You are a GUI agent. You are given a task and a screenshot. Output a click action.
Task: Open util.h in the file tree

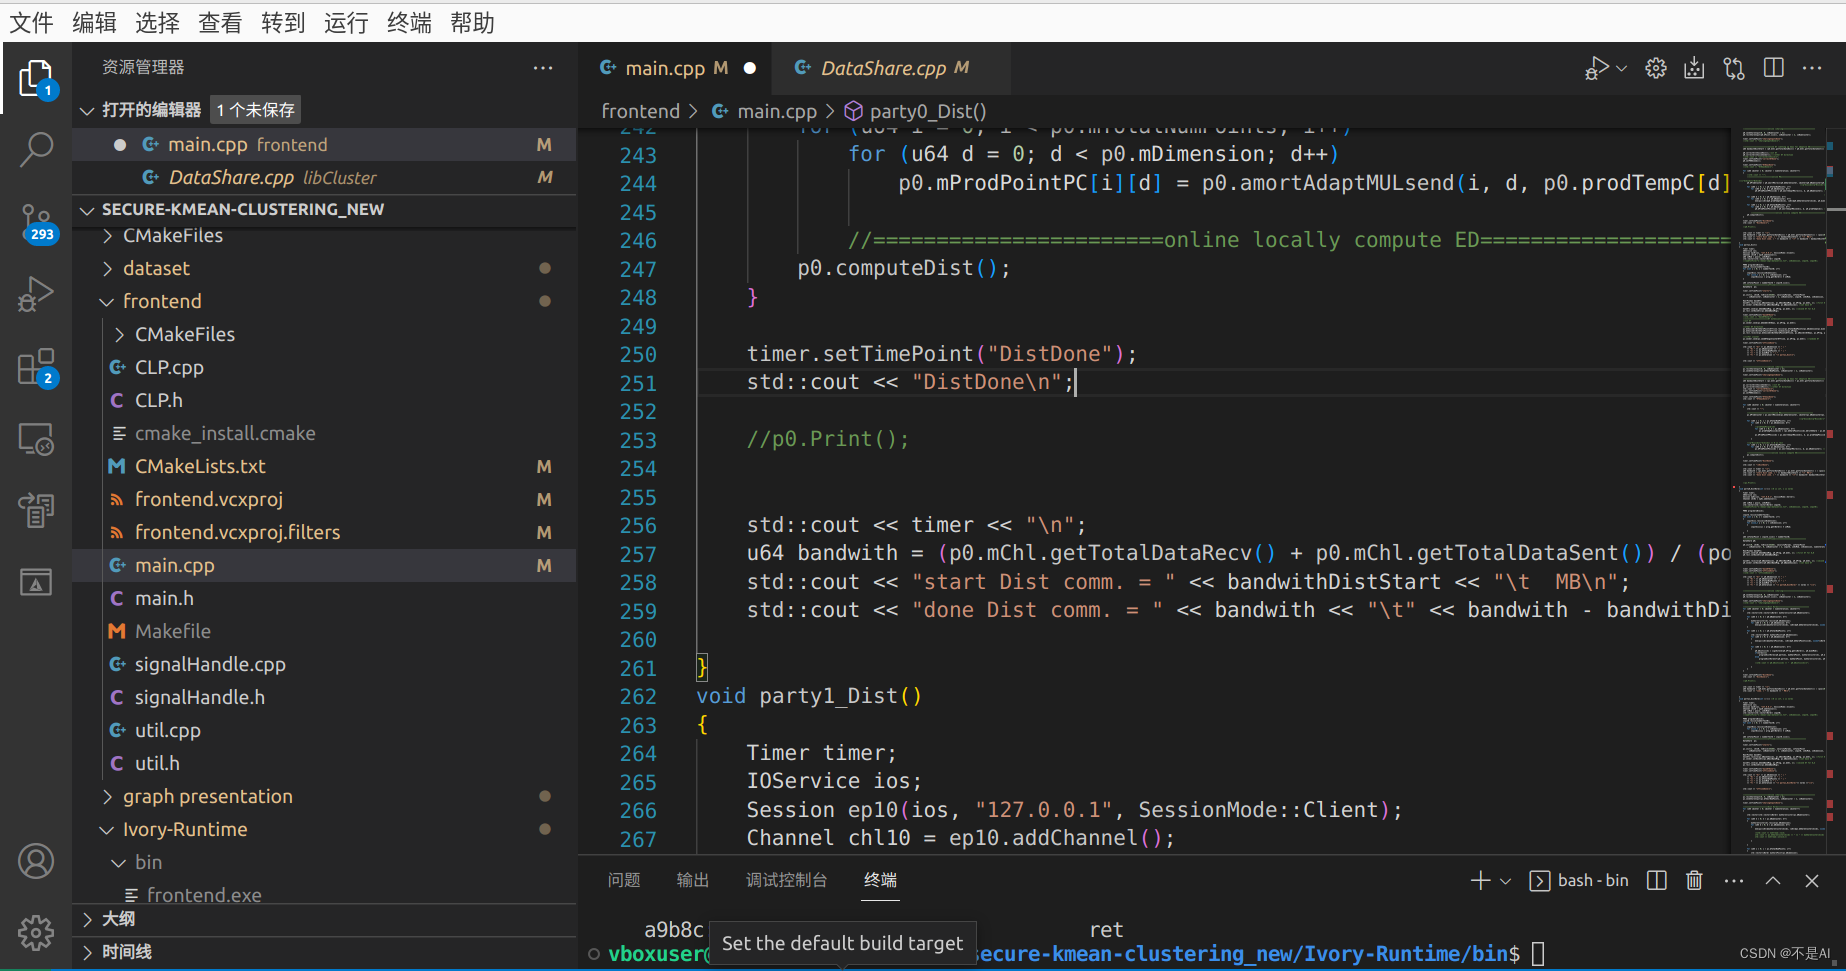[x=325, y=763]
